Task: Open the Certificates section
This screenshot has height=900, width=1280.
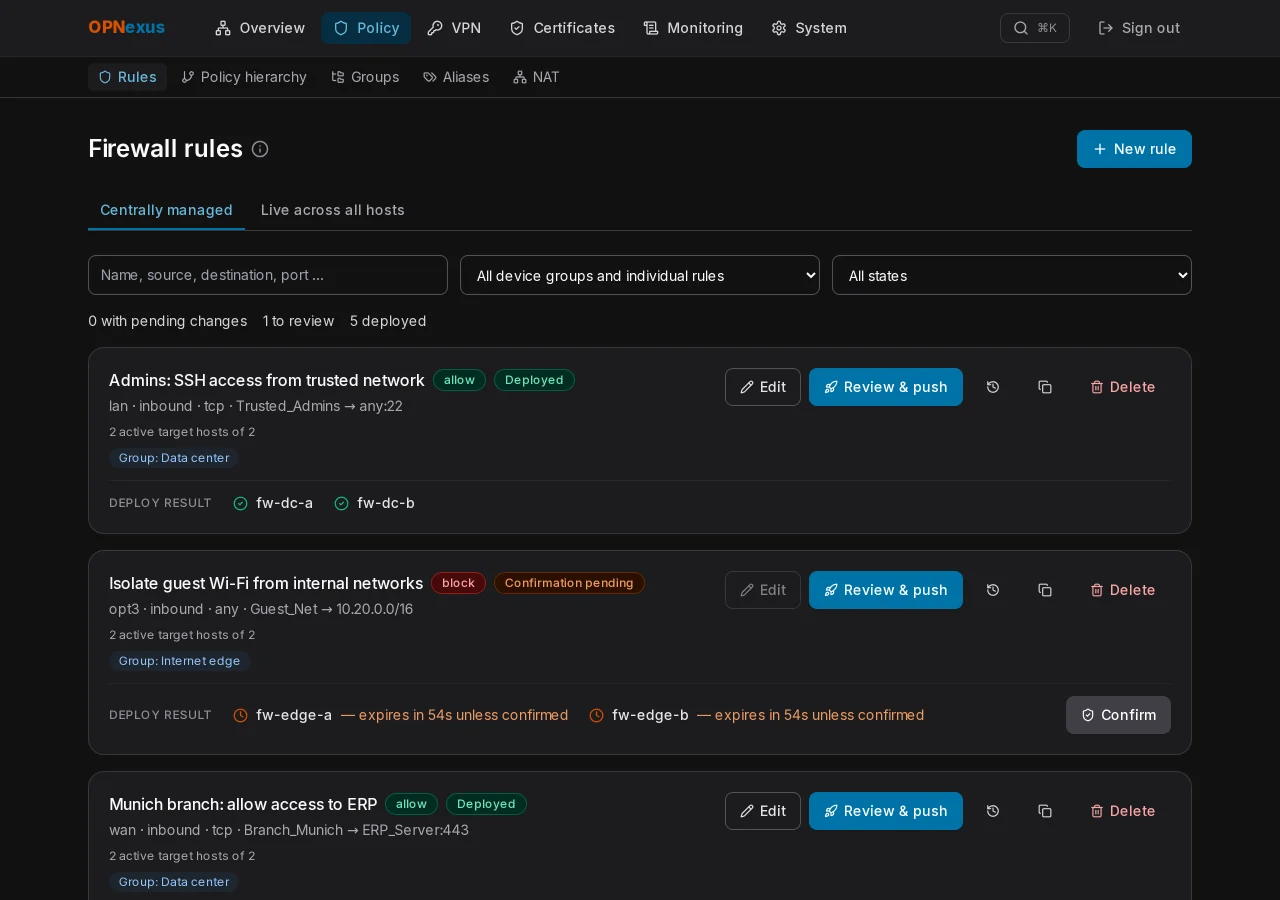Action: coord(562,28)
